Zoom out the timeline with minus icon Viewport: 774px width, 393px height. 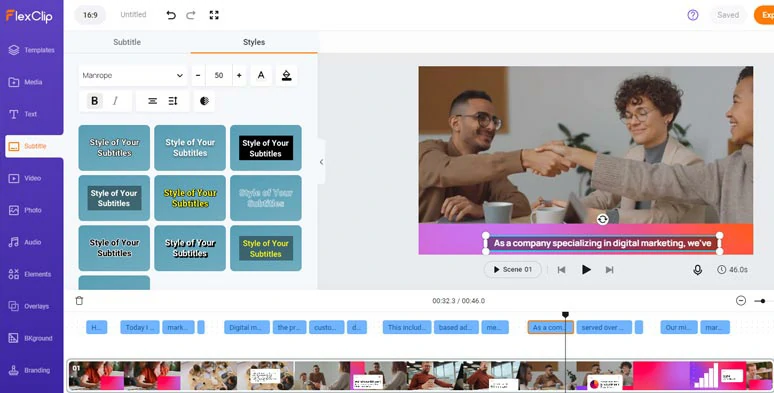(740, 301)
